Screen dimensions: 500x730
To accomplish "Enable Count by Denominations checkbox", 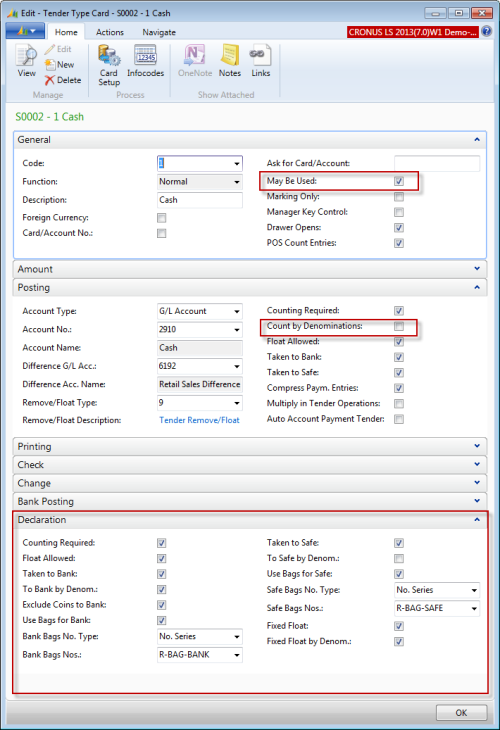I will point(399,326).
